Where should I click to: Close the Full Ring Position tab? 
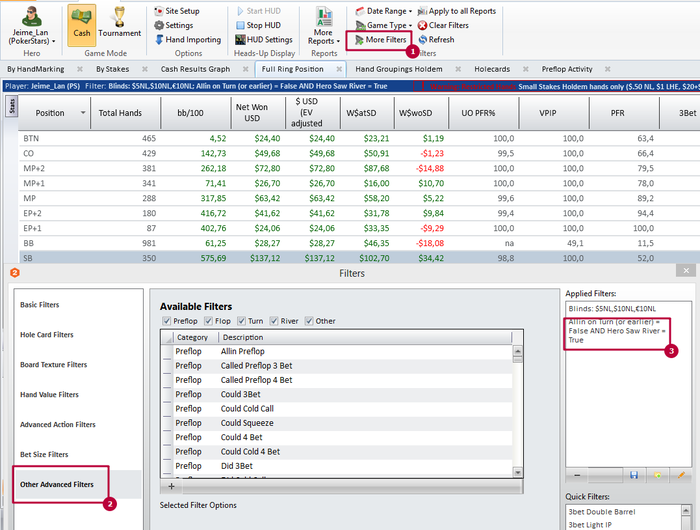point(339,69)
